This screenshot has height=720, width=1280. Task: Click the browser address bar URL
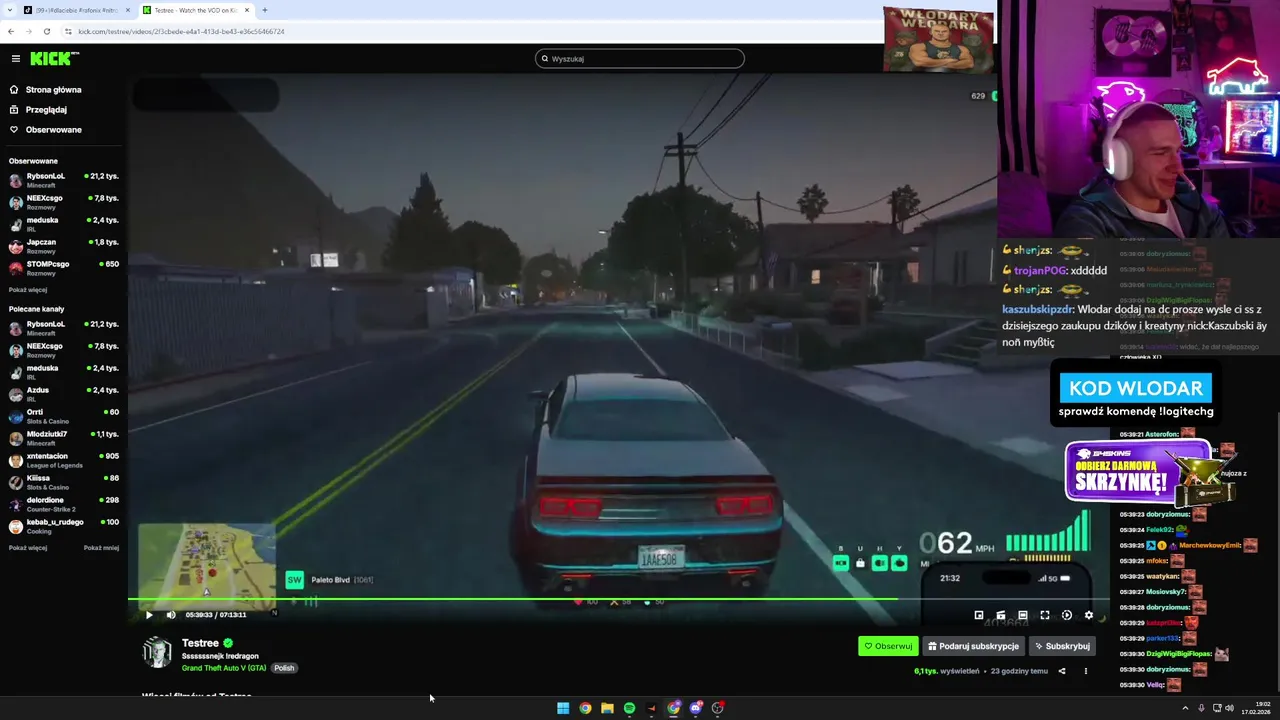coord(181,31)
